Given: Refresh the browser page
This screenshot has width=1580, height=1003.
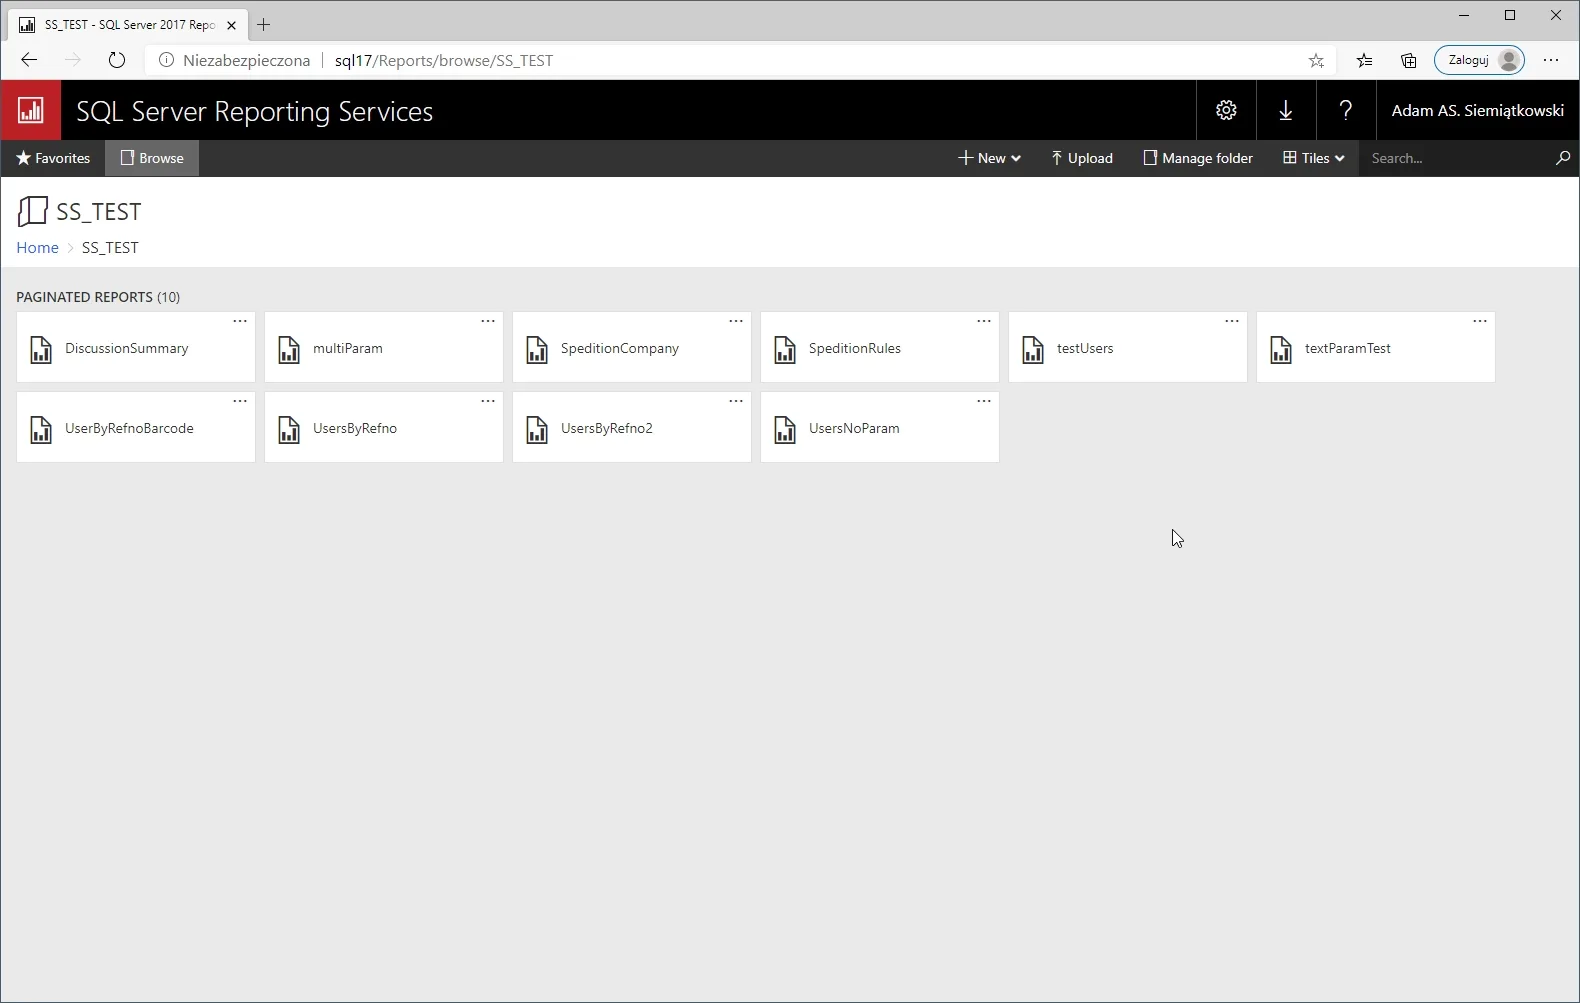Looking at the screenshot, I should pos(117,60).
